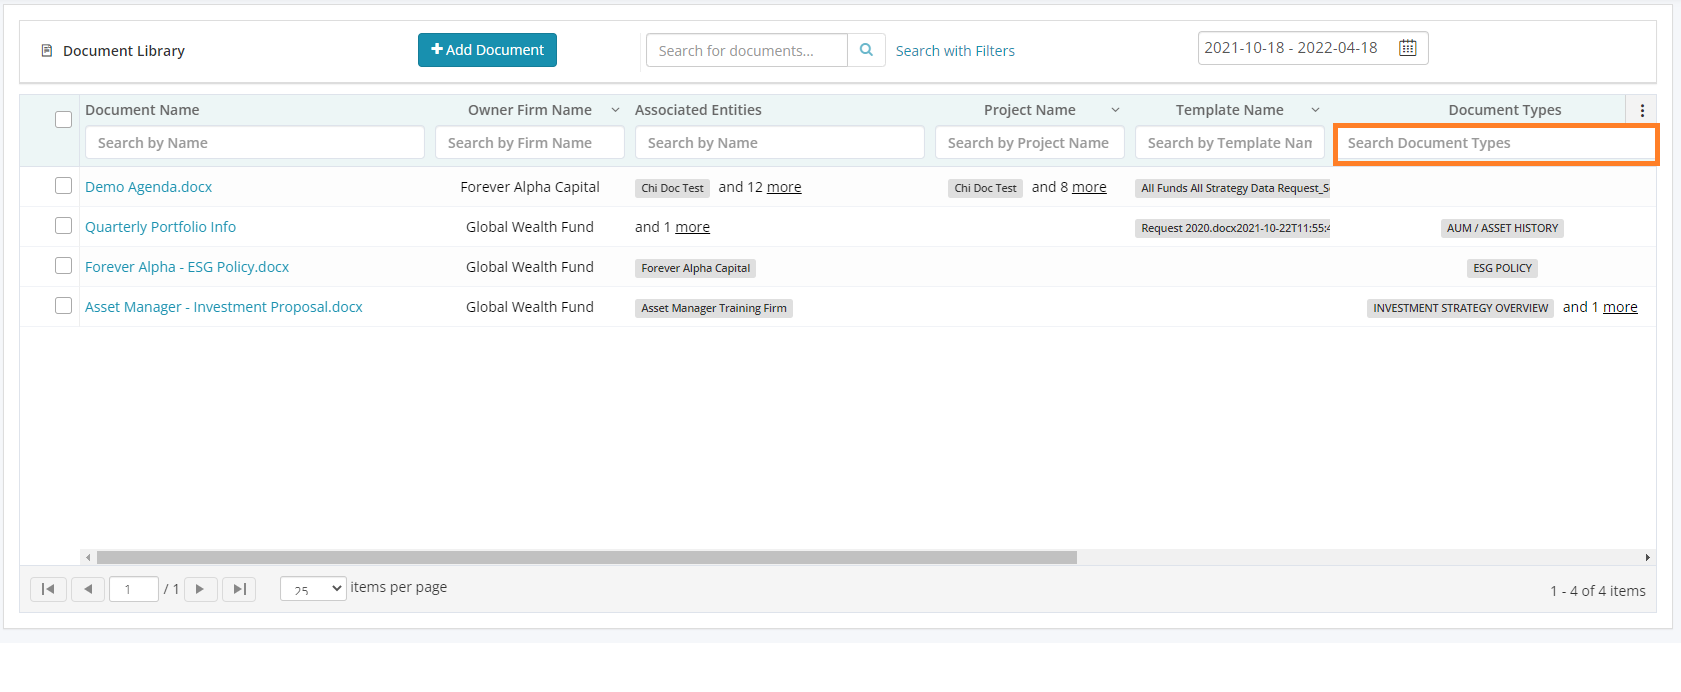This screenshot has width=1681, height=692.
Task: Click the ESG POLICY document type tag
Action: tap(1502, 268)
